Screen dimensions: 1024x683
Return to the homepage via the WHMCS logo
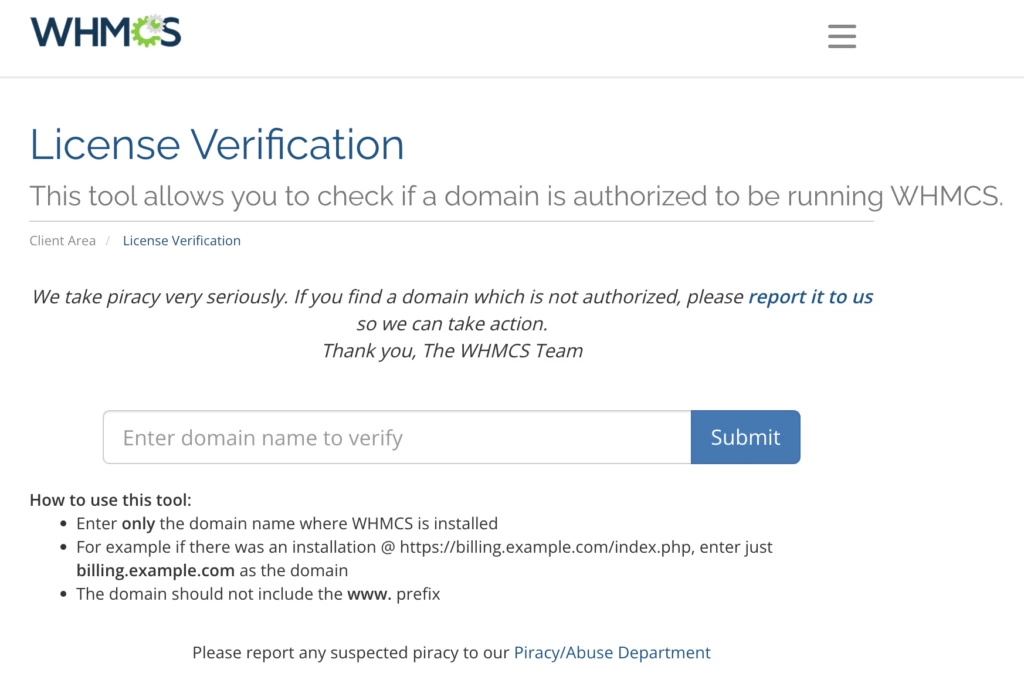point(104,31)
